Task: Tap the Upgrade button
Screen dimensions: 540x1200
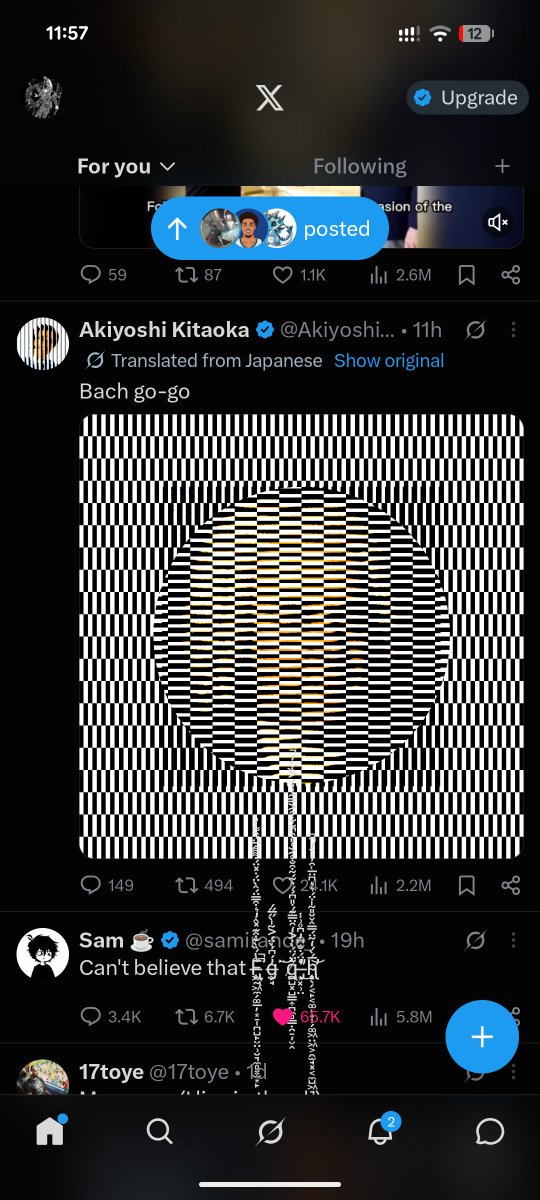Action: pyautogui.click(x=467, y=97)
